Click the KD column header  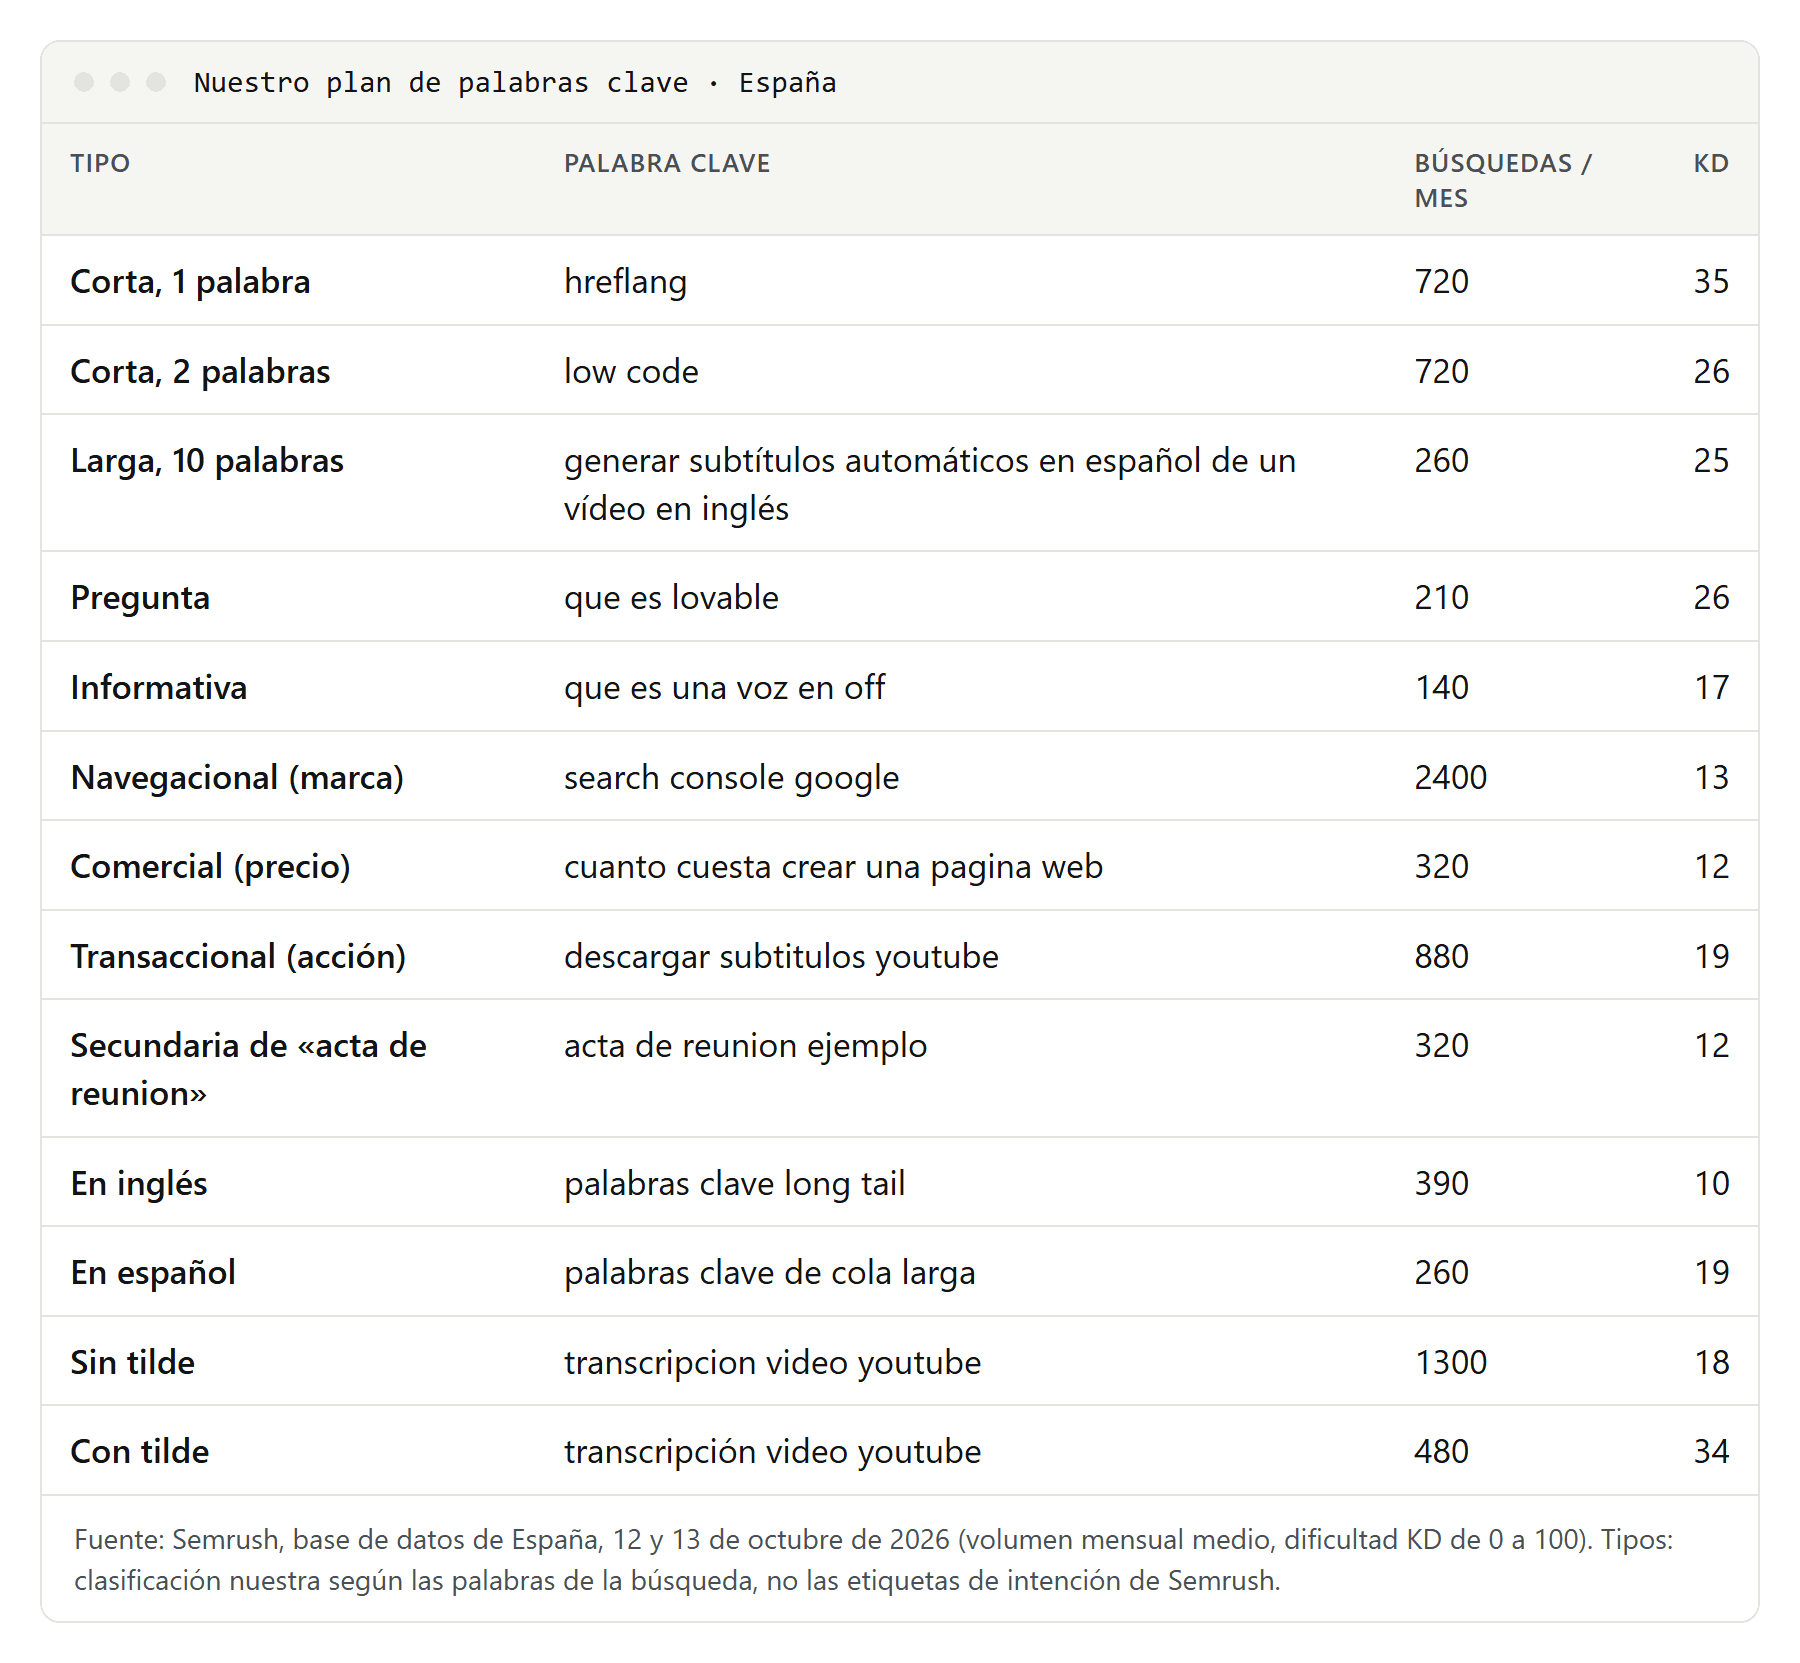click(1711, 163)
